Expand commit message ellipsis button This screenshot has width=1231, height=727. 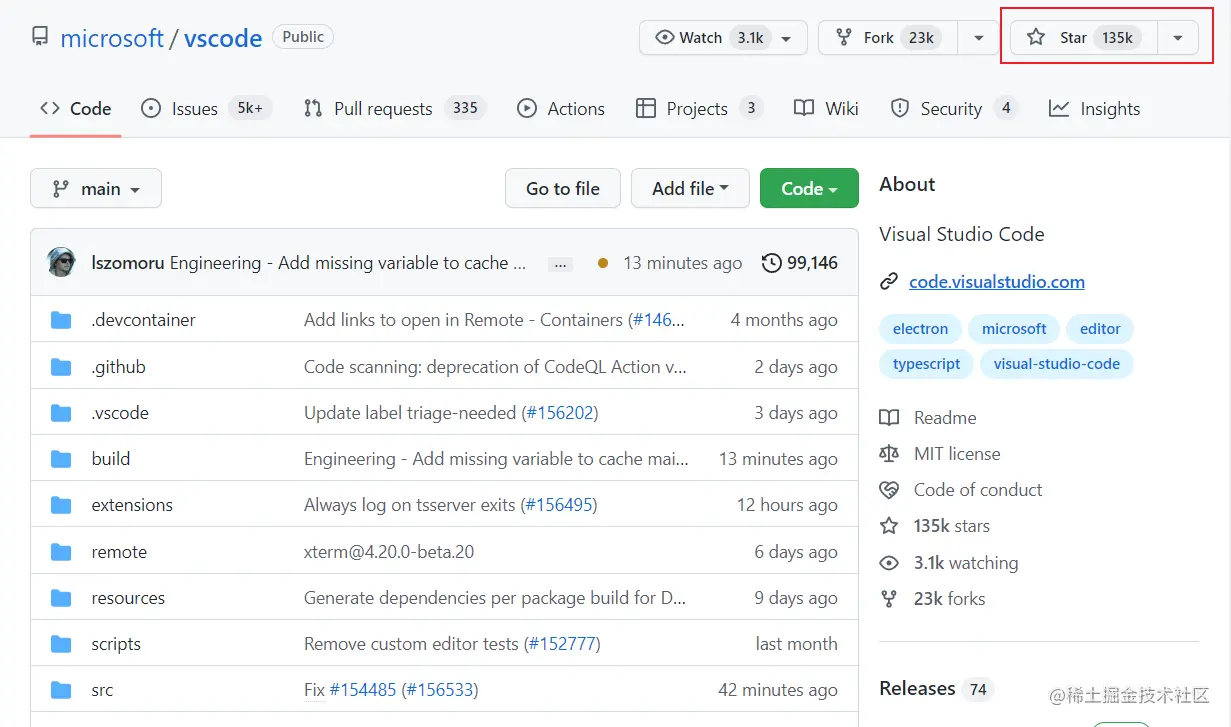point(560,264)
